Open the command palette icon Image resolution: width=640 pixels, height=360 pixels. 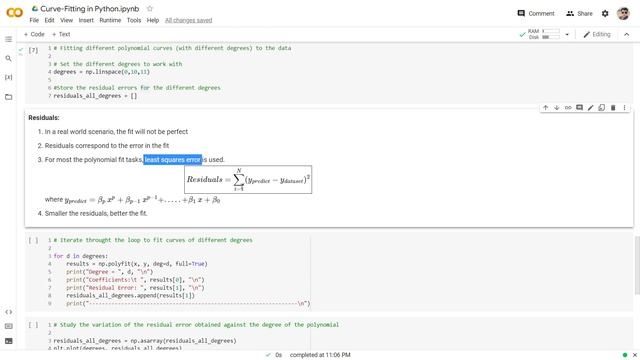point(9,326)
